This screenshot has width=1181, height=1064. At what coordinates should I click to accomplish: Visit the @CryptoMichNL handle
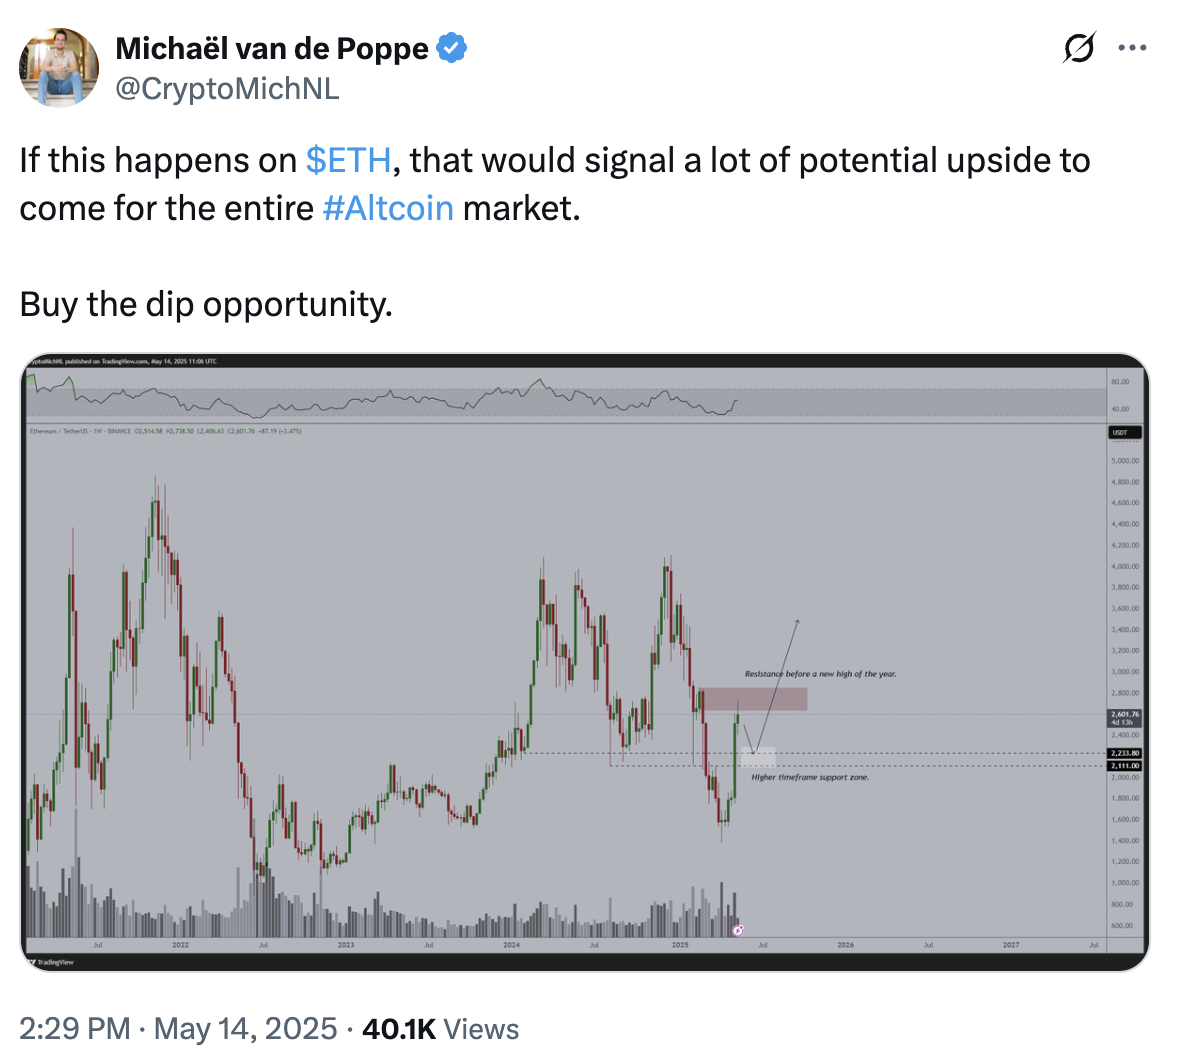228,89
